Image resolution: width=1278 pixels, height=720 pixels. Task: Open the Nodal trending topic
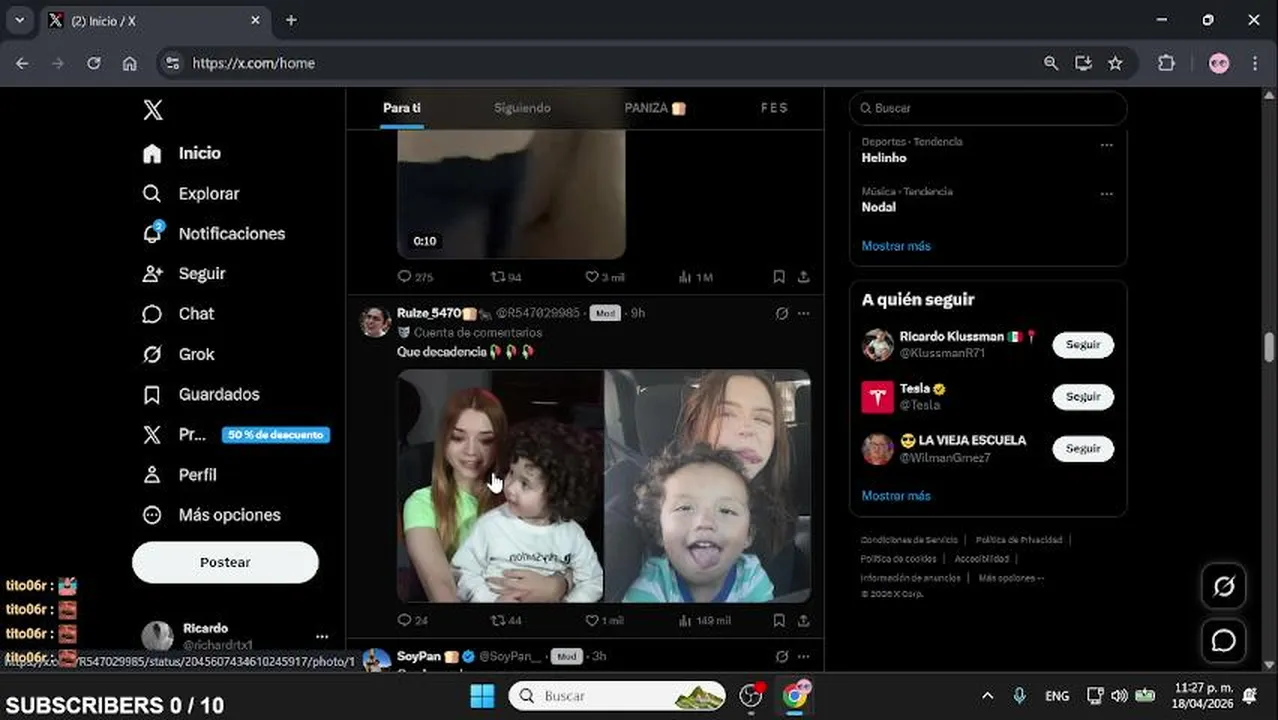879,207
